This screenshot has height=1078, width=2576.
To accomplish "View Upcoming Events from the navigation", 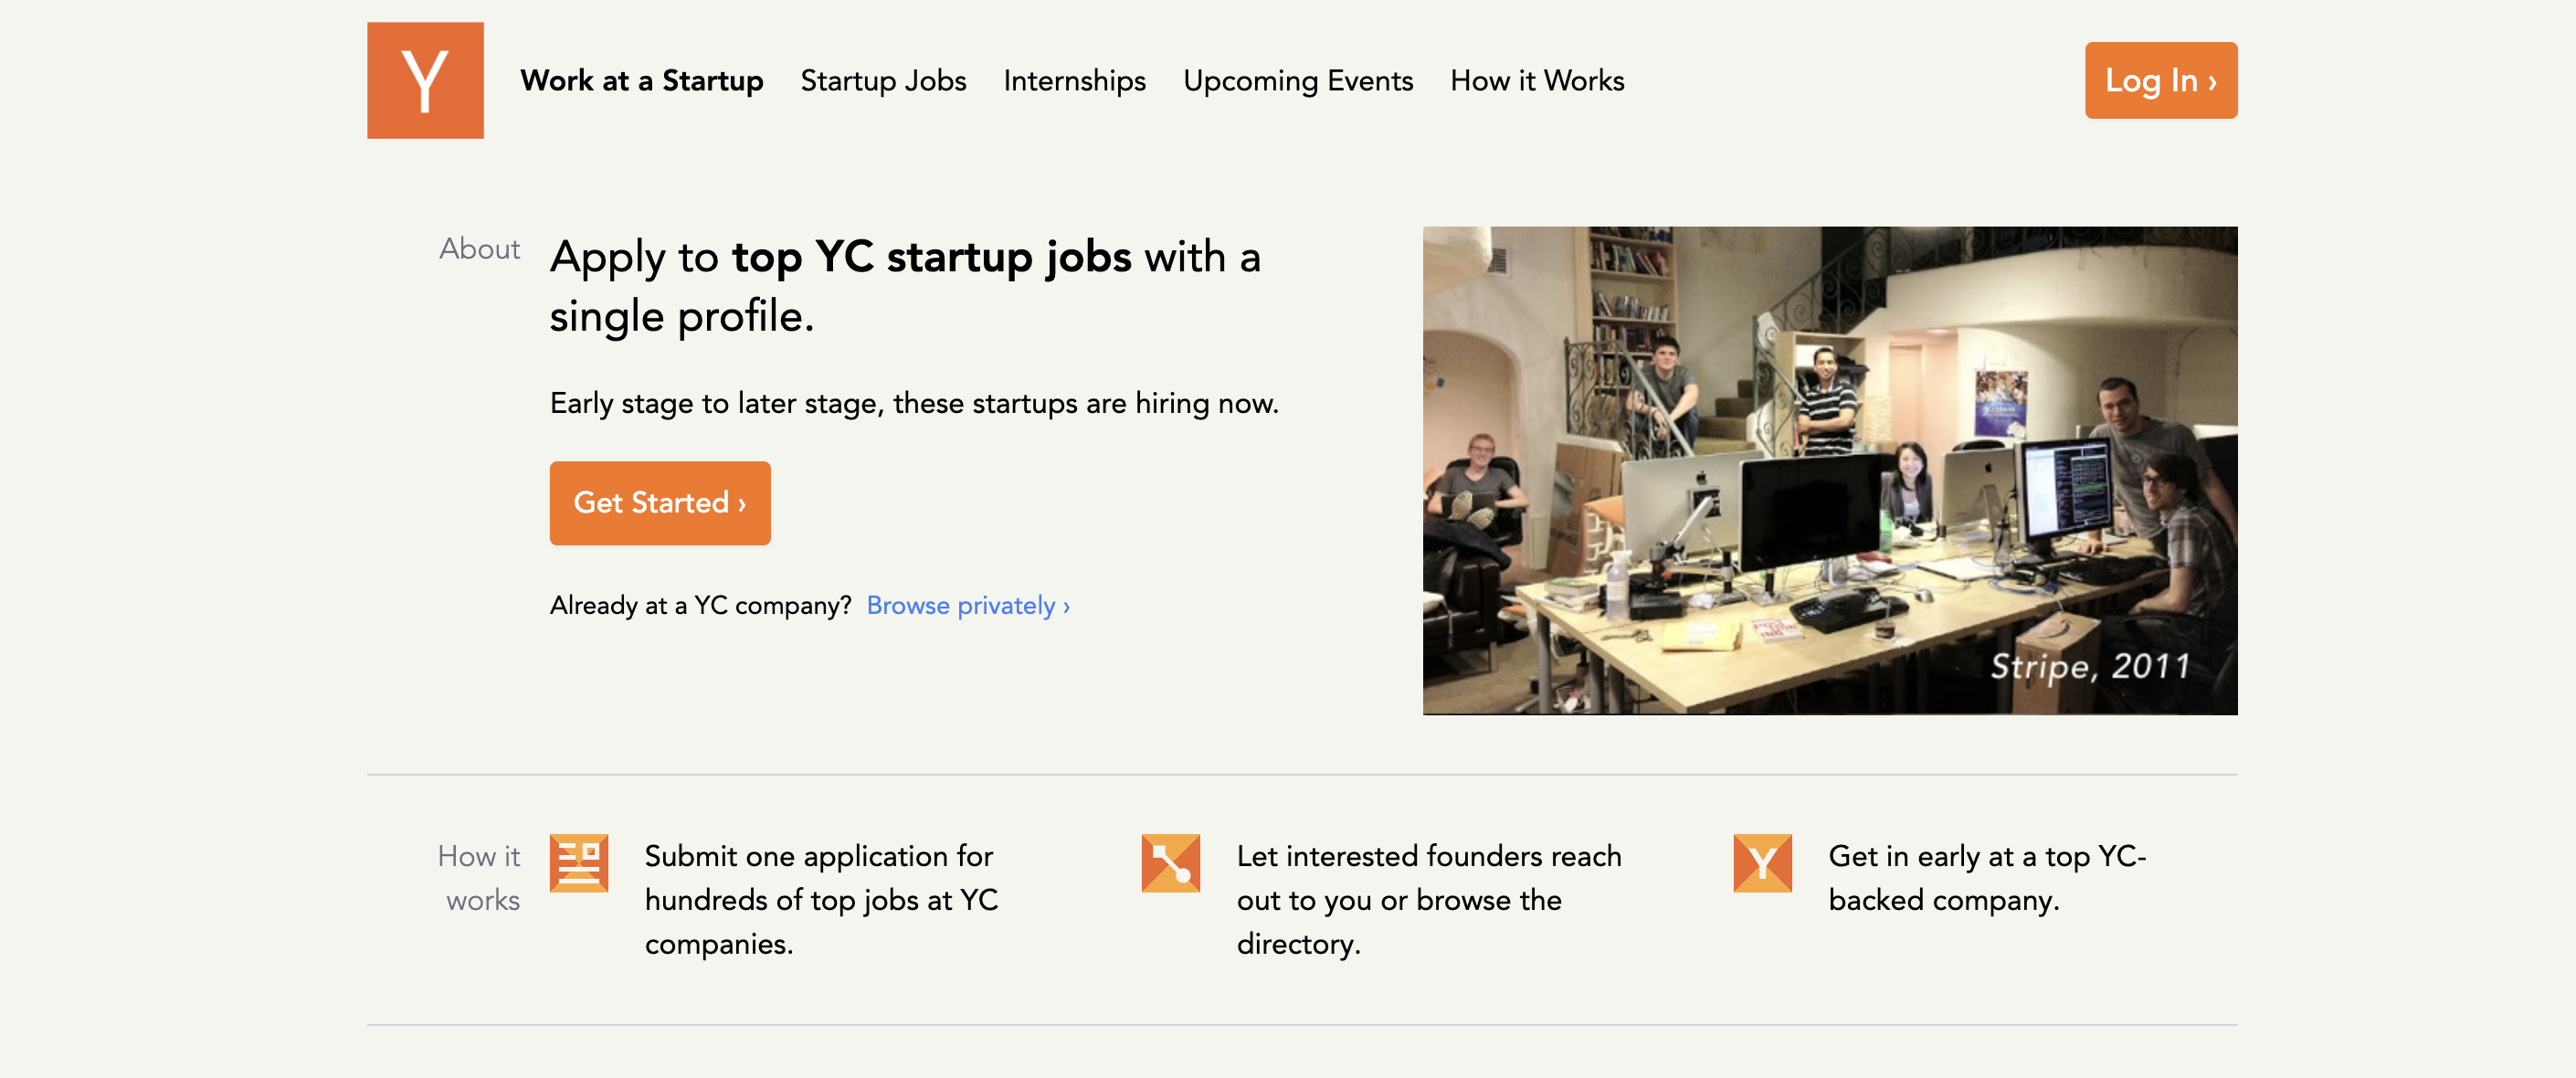I will pos(1297,80).
